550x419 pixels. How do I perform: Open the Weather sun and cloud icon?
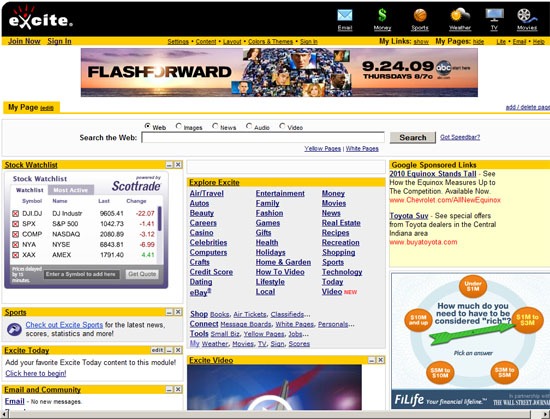coord(460,15)
